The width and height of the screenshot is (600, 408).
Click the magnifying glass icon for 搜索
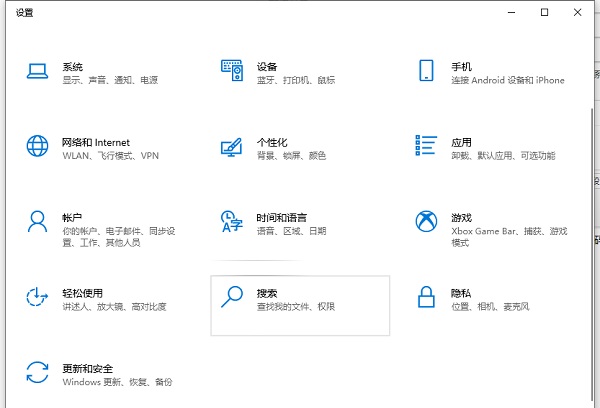tap(232, 297)
